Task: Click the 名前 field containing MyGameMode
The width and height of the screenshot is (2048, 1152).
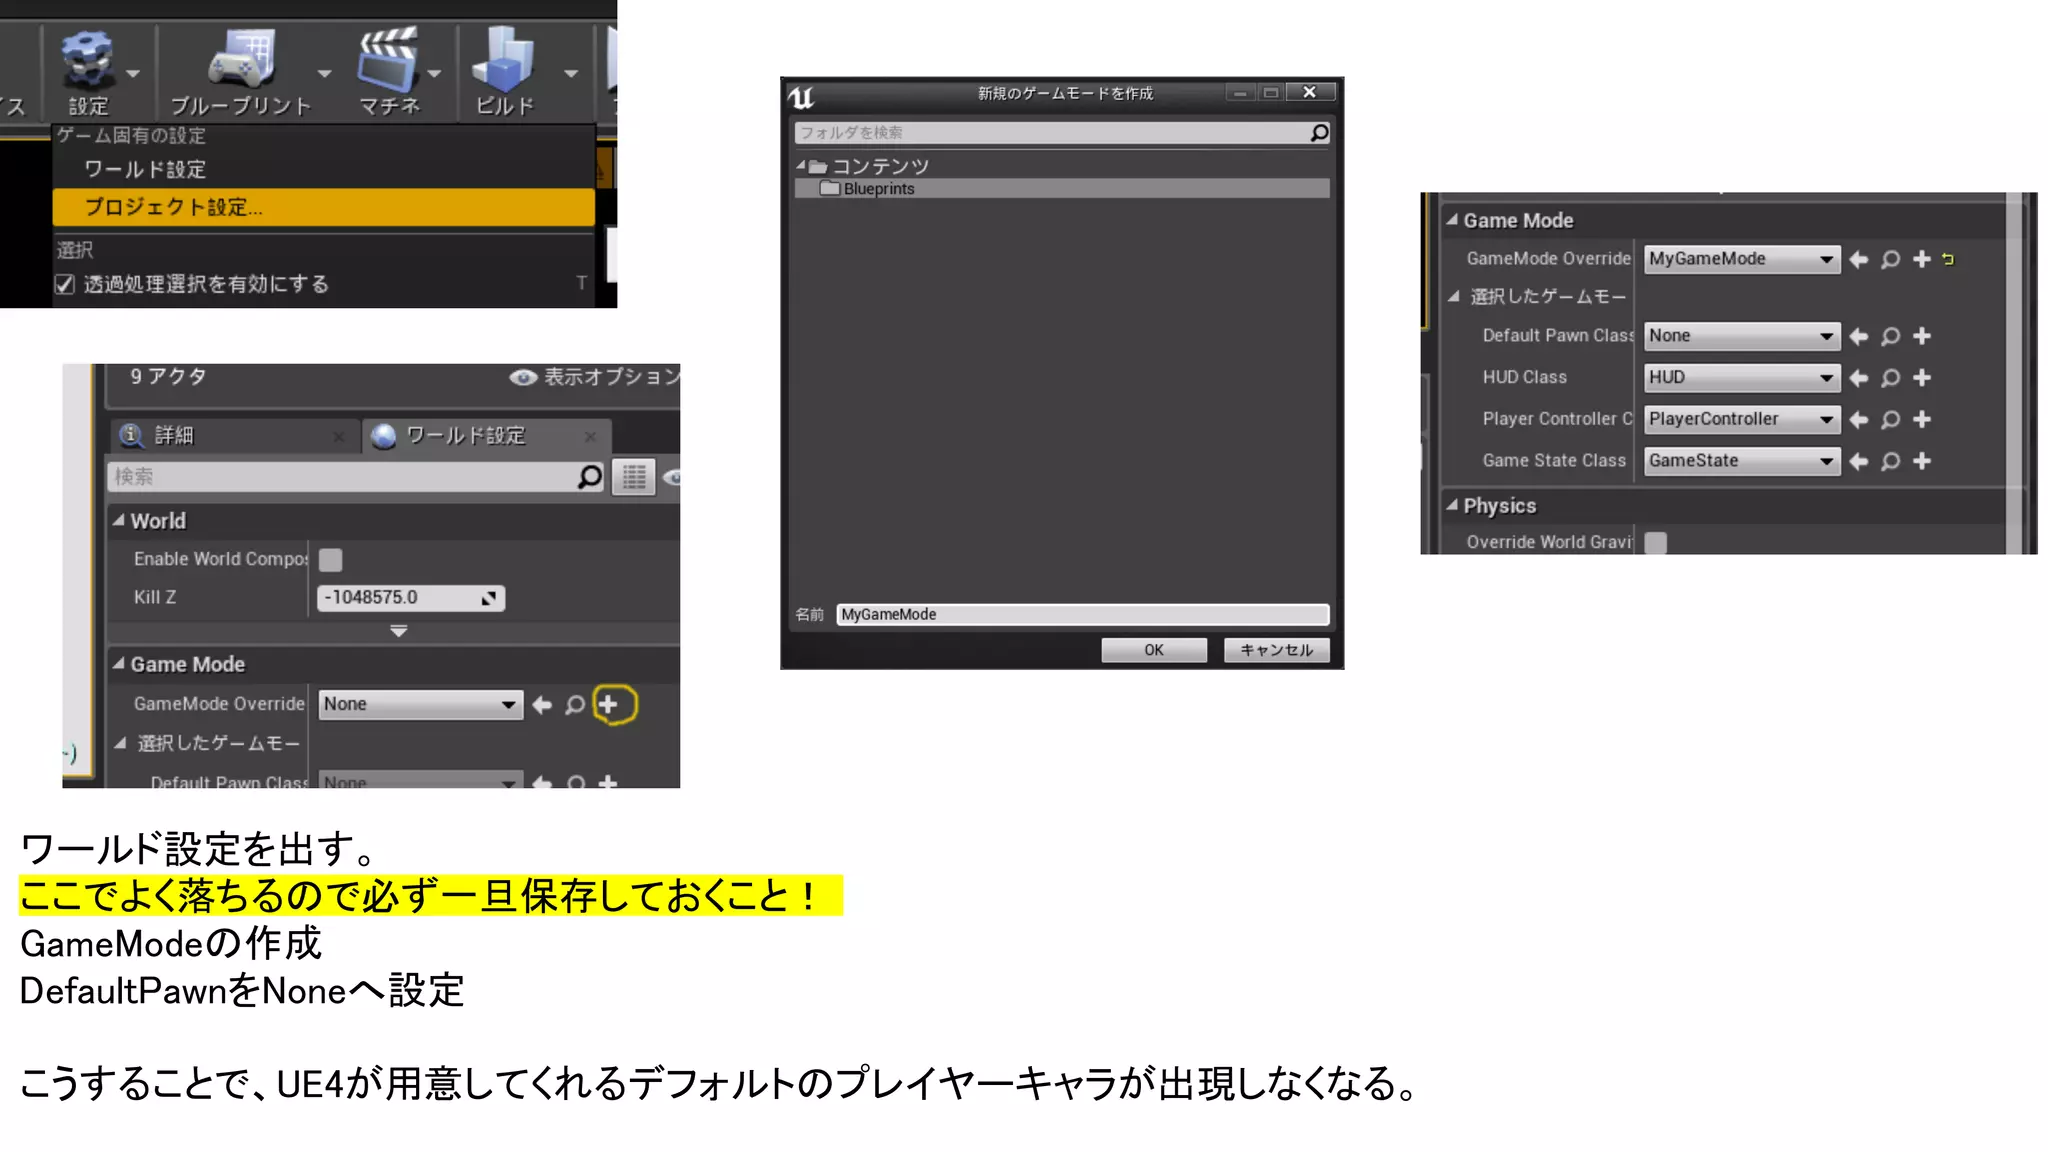Action: [x=1083, y=614]
